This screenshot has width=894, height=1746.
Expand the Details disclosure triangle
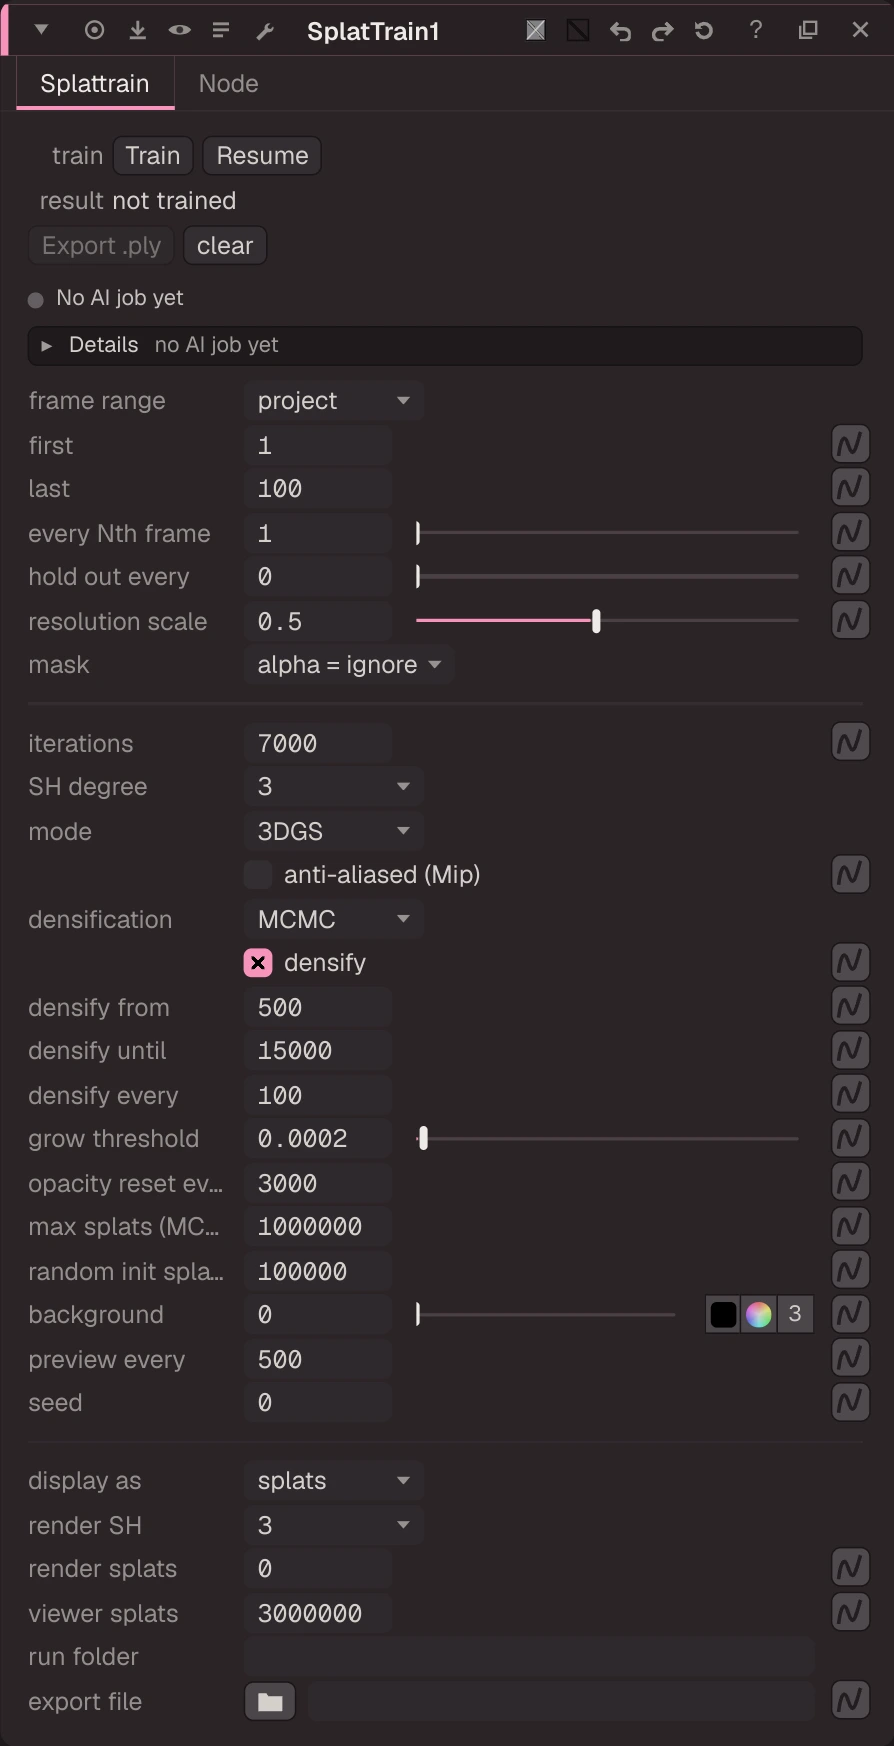pos(46,345)
